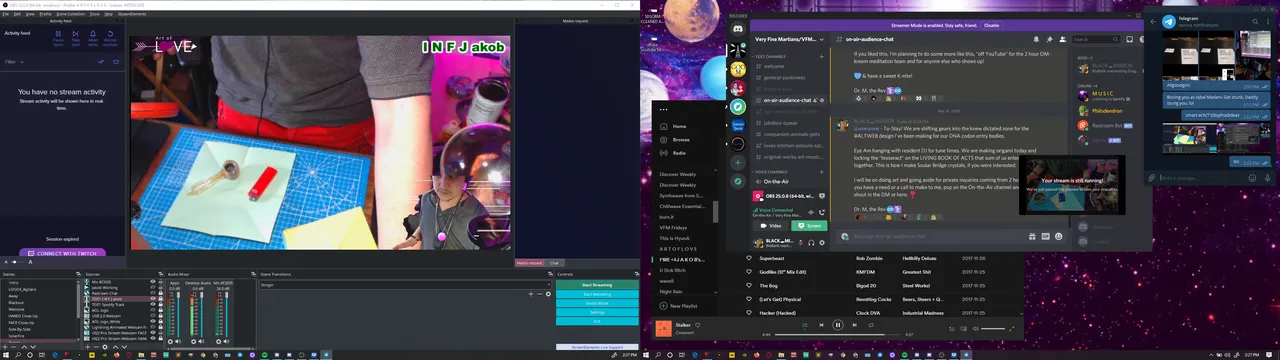
Task: Toggle lock on Mic AT2035 source
Action: (161, 282)
